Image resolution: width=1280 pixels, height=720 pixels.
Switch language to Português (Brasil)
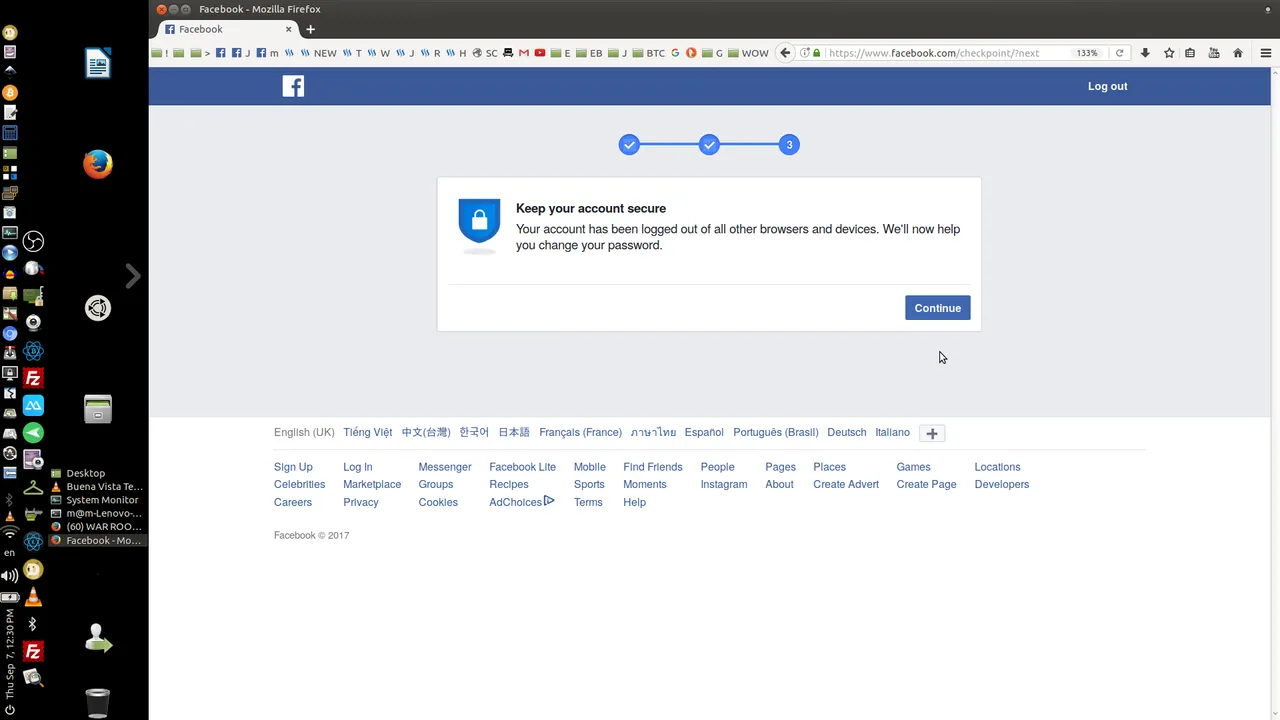point(775,433)
